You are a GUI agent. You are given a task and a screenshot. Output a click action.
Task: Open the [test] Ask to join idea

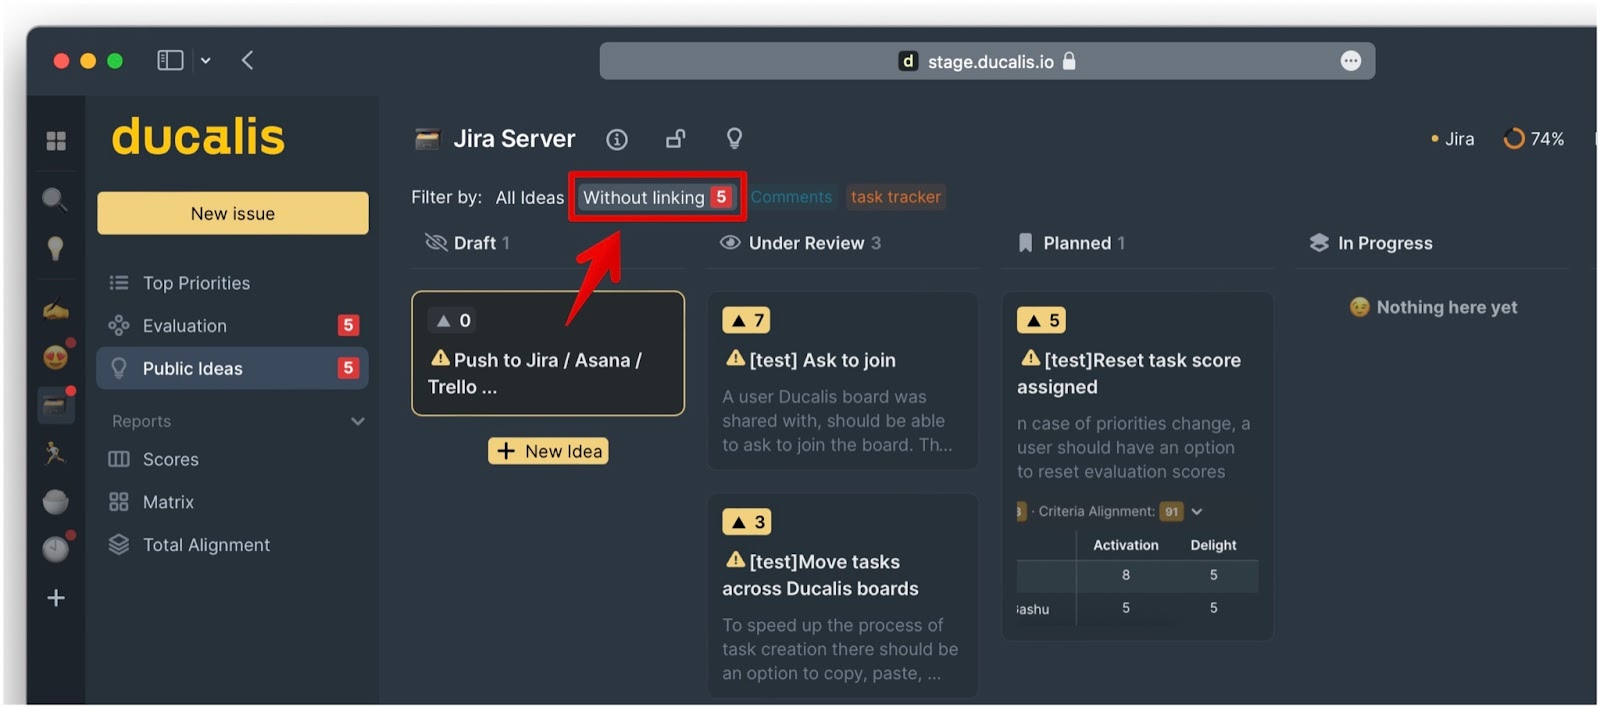pos(842,381)
